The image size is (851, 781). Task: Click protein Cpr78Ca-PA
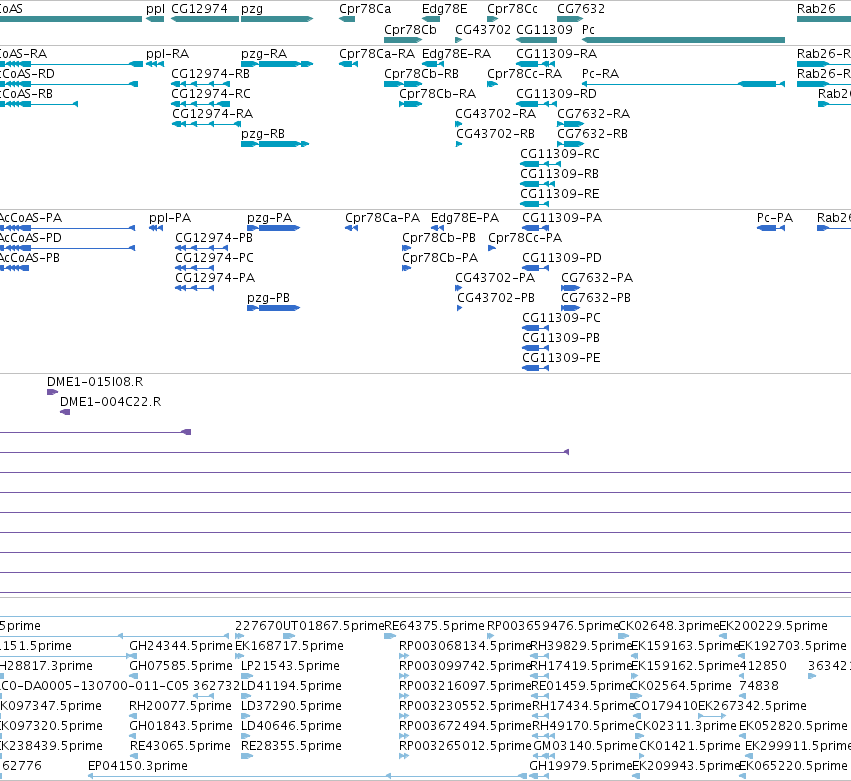coord(383,218)
